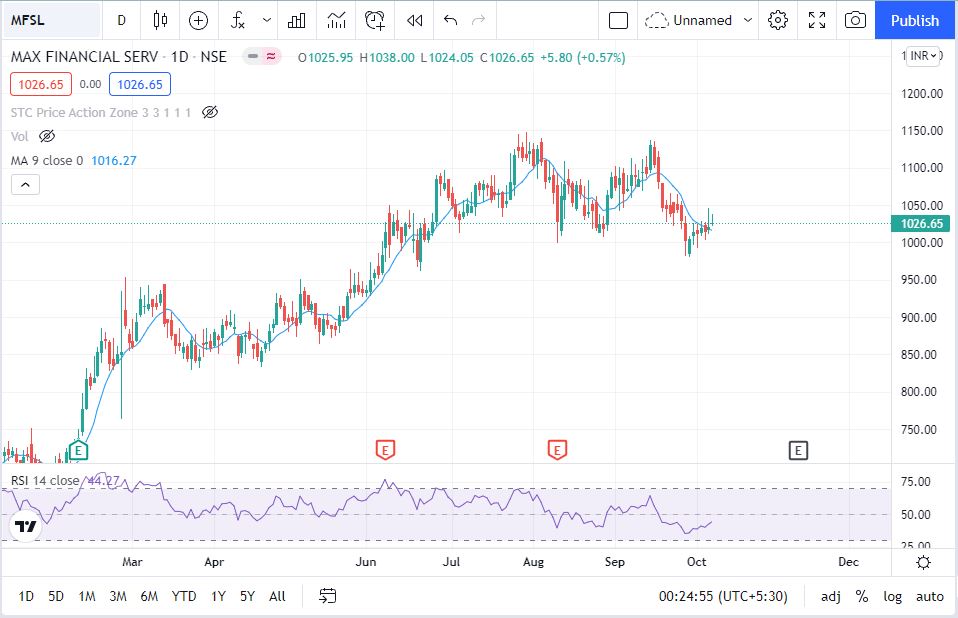Open chart settings via the top gear icon
The image size is (958, 618).
click(779, 20)
